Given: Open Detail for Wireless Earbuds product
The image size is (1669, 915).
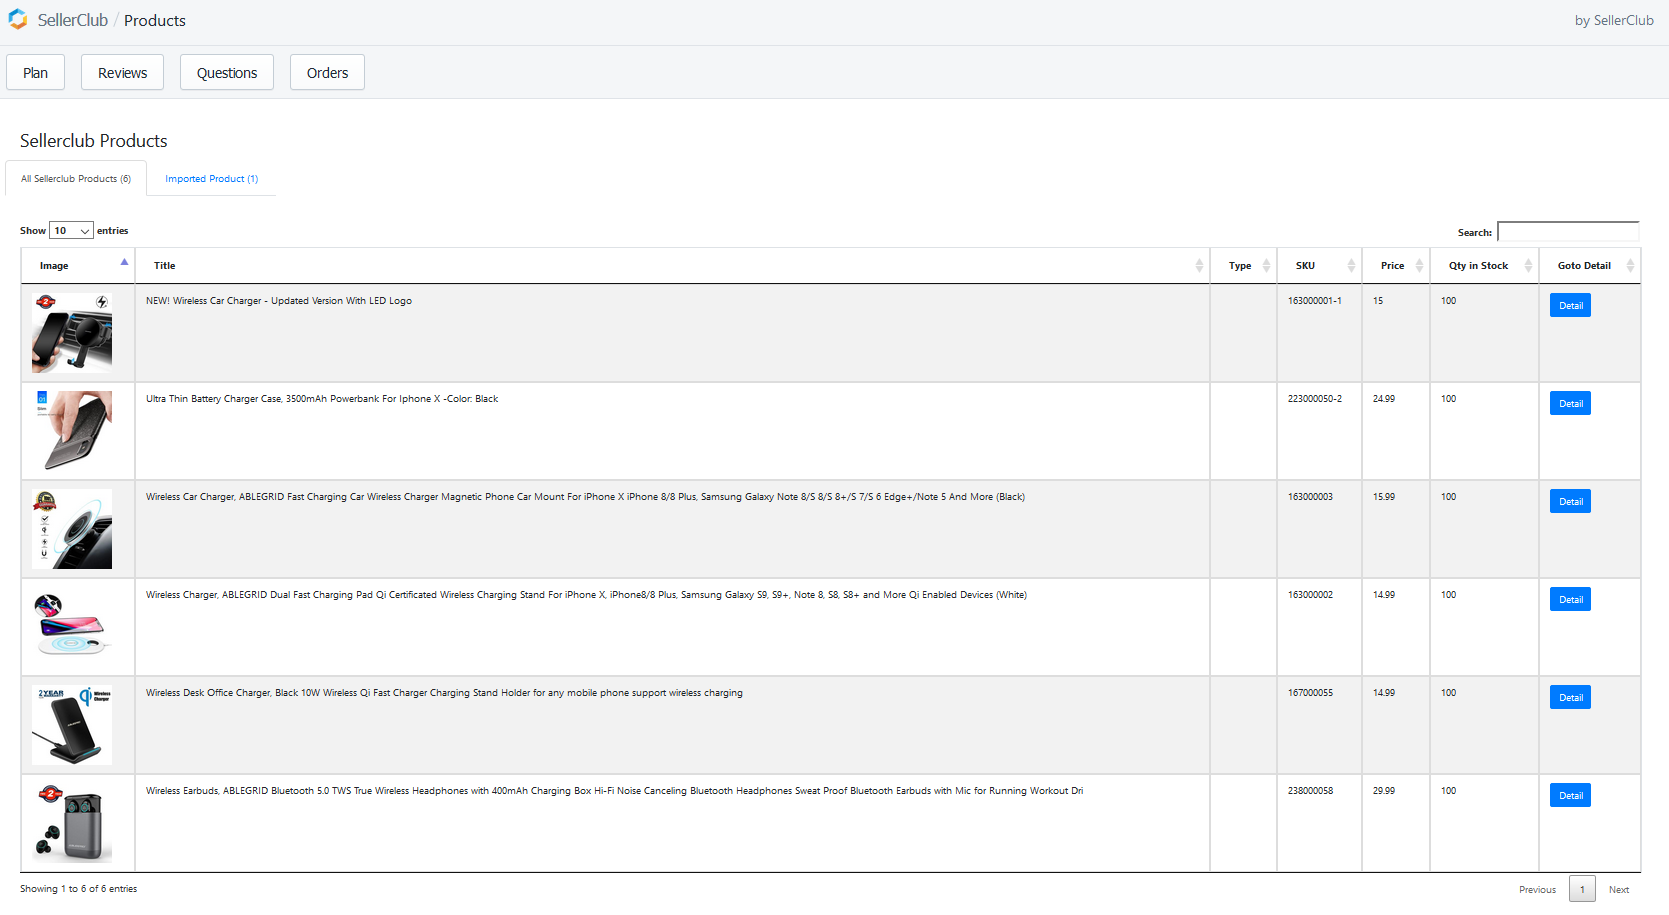Looking at the screenshot, I should (x=1570, y=795).
